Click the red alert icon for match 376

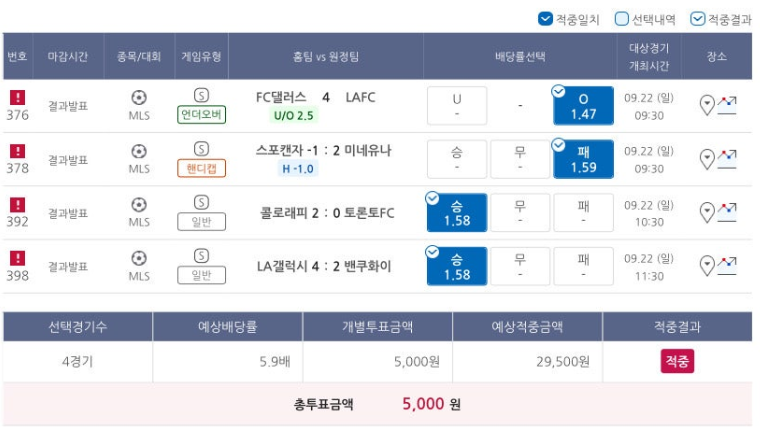point(17,97)
